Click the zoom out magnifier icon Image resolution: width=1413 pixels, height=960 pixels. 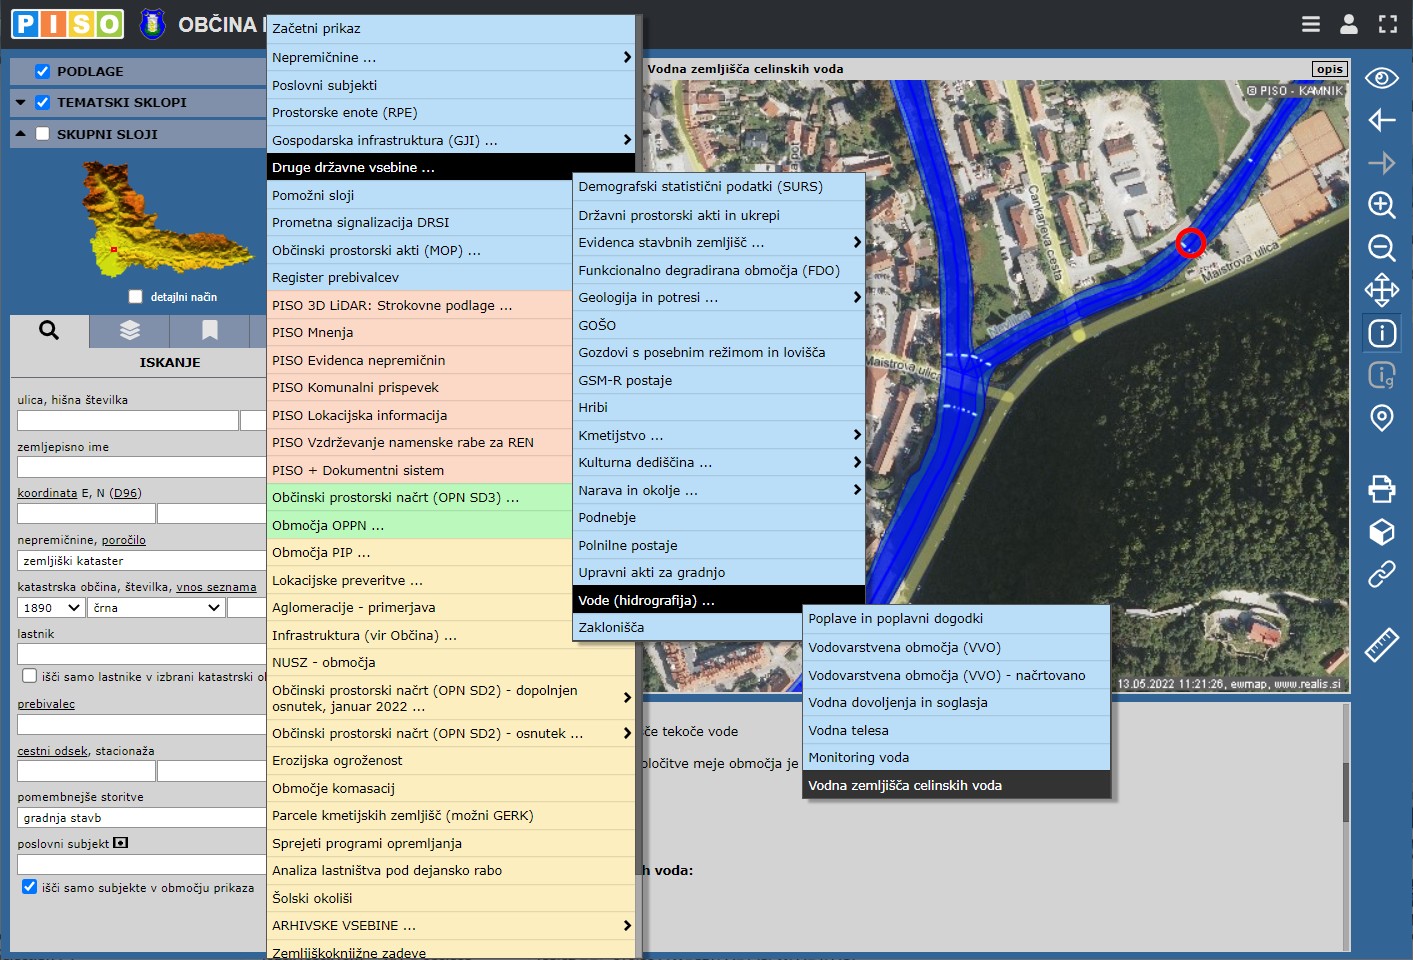pos(1381,248)
